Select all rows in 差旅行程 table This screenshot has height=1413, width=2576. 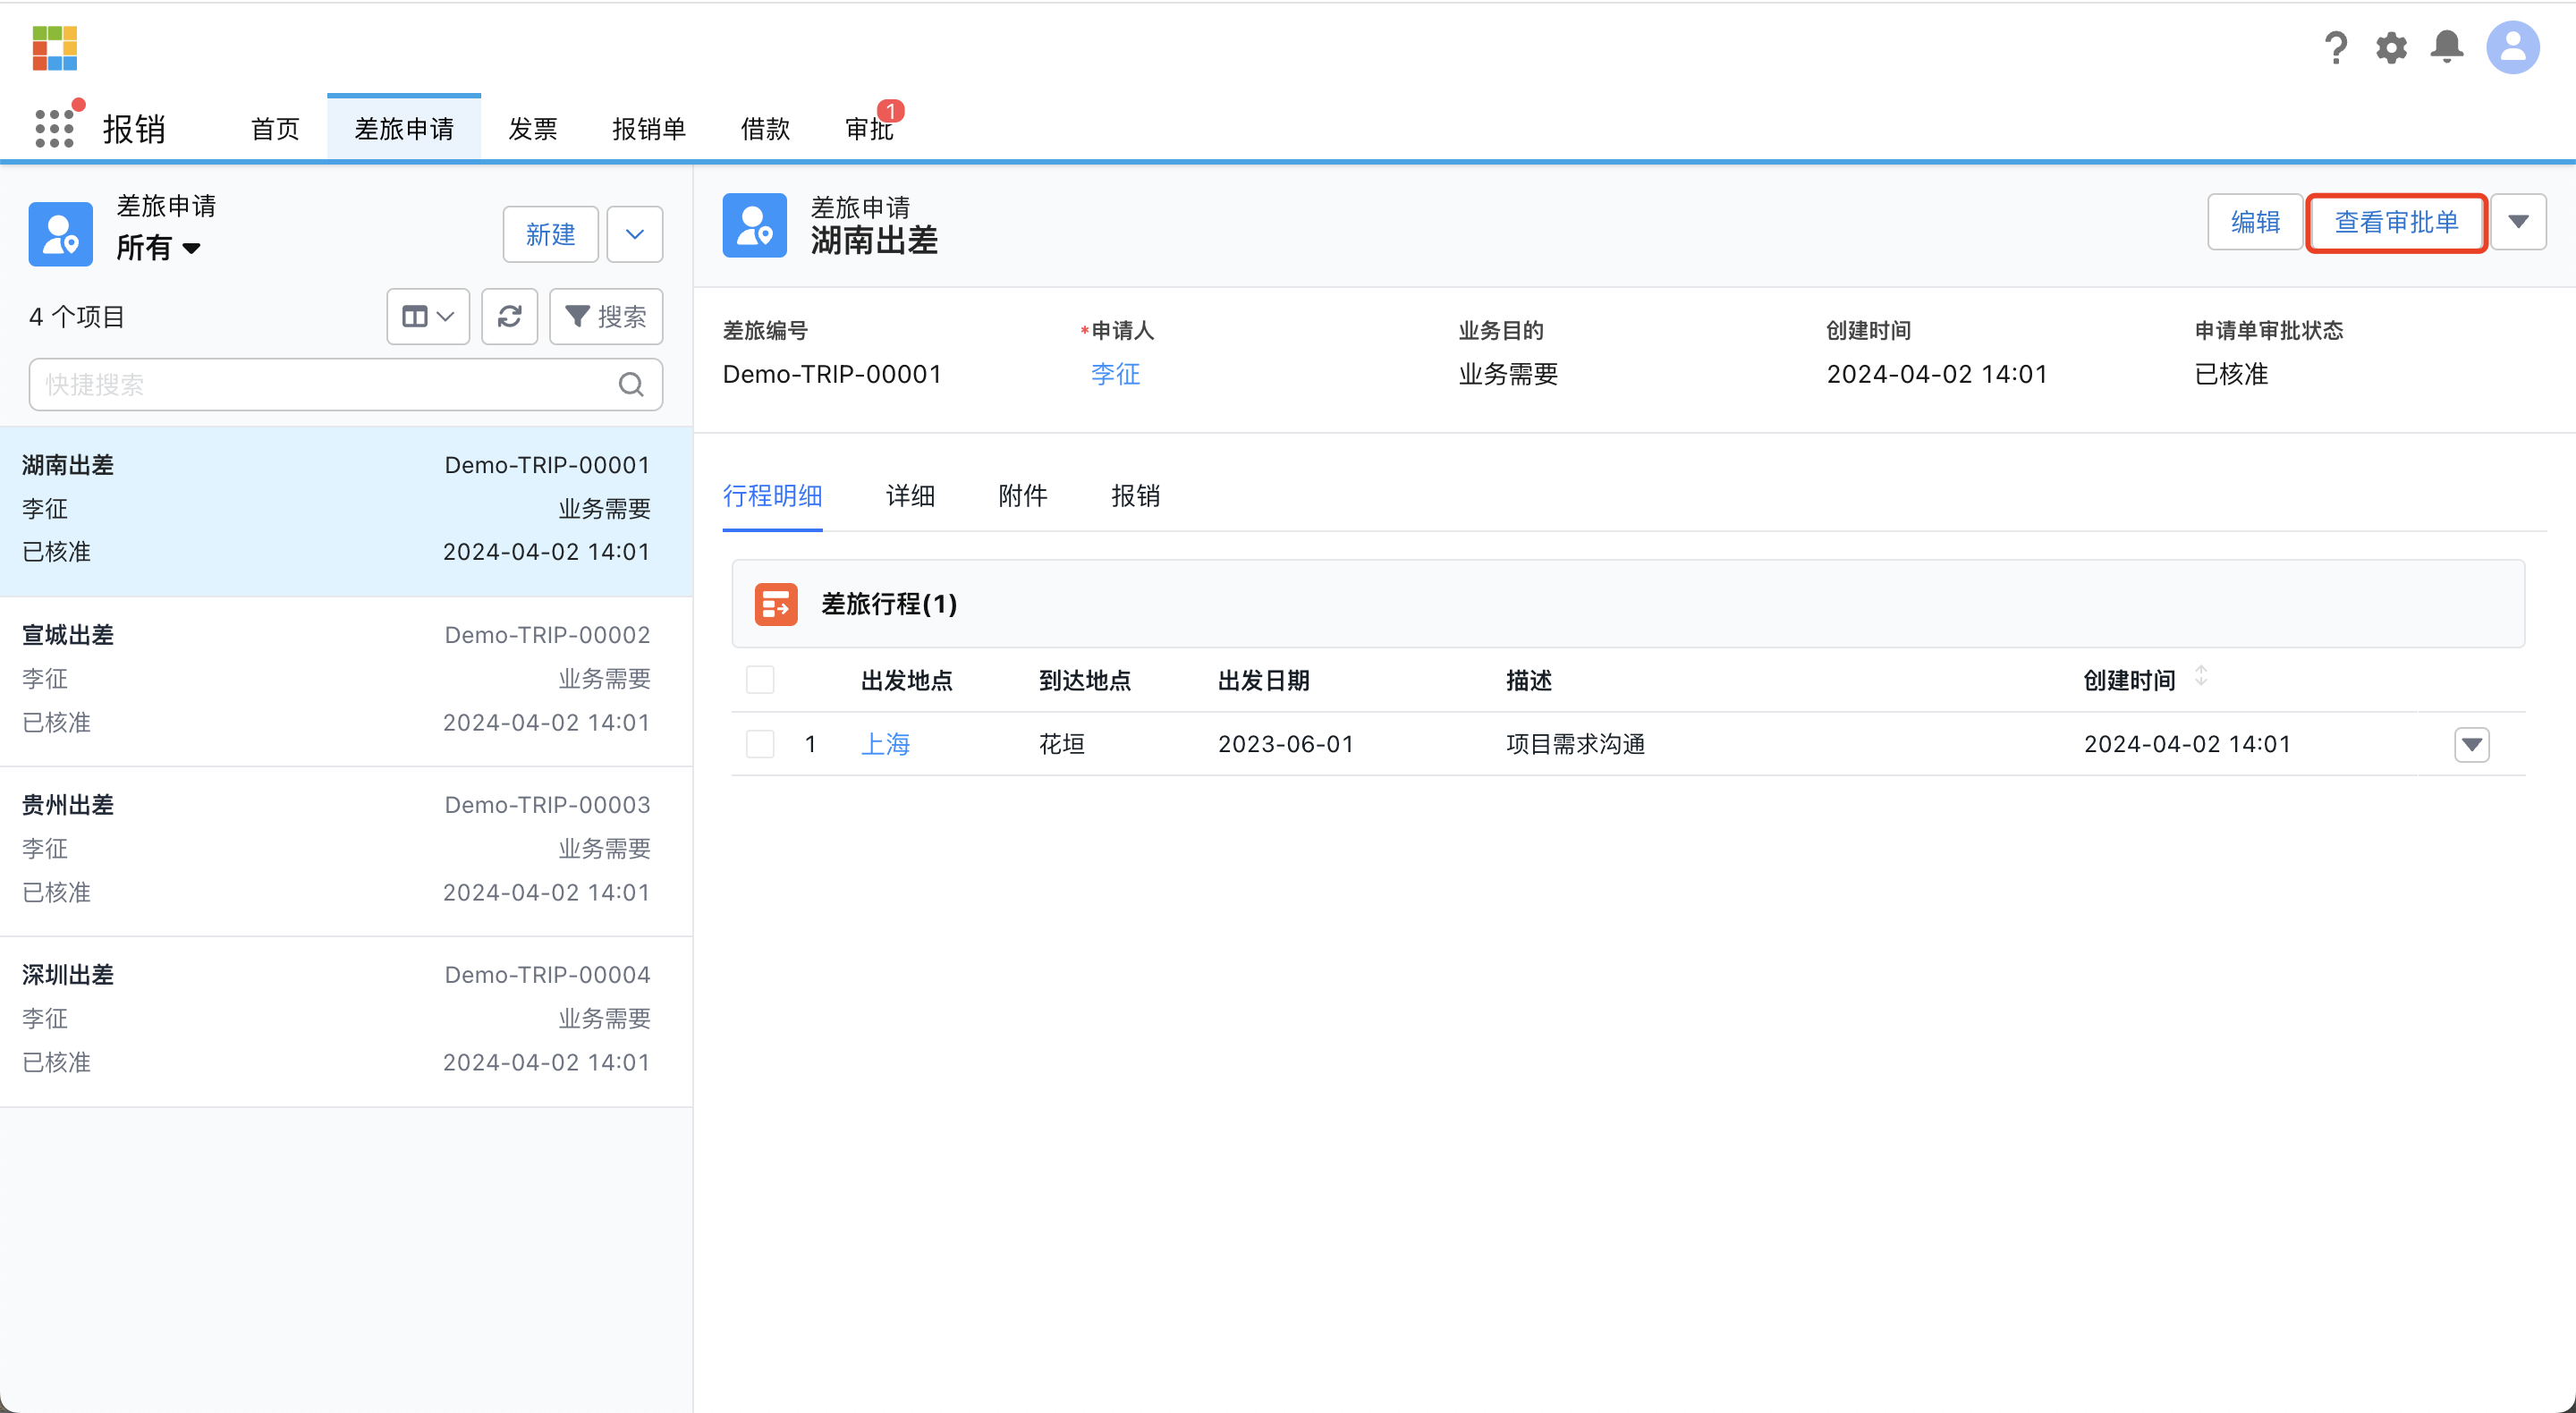(x=760, y=679)
